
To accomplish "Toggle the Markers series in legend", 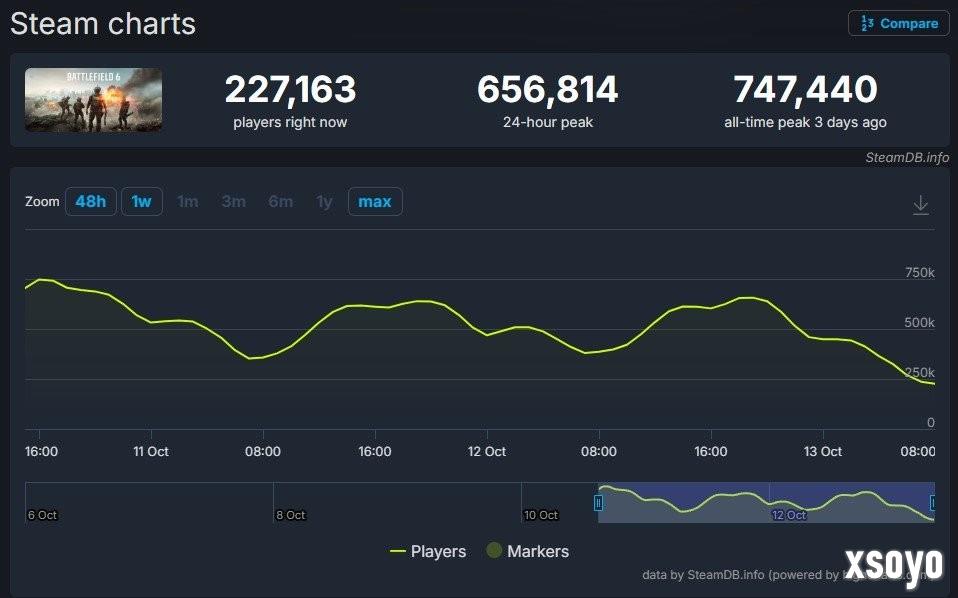I will coord(527,551).
